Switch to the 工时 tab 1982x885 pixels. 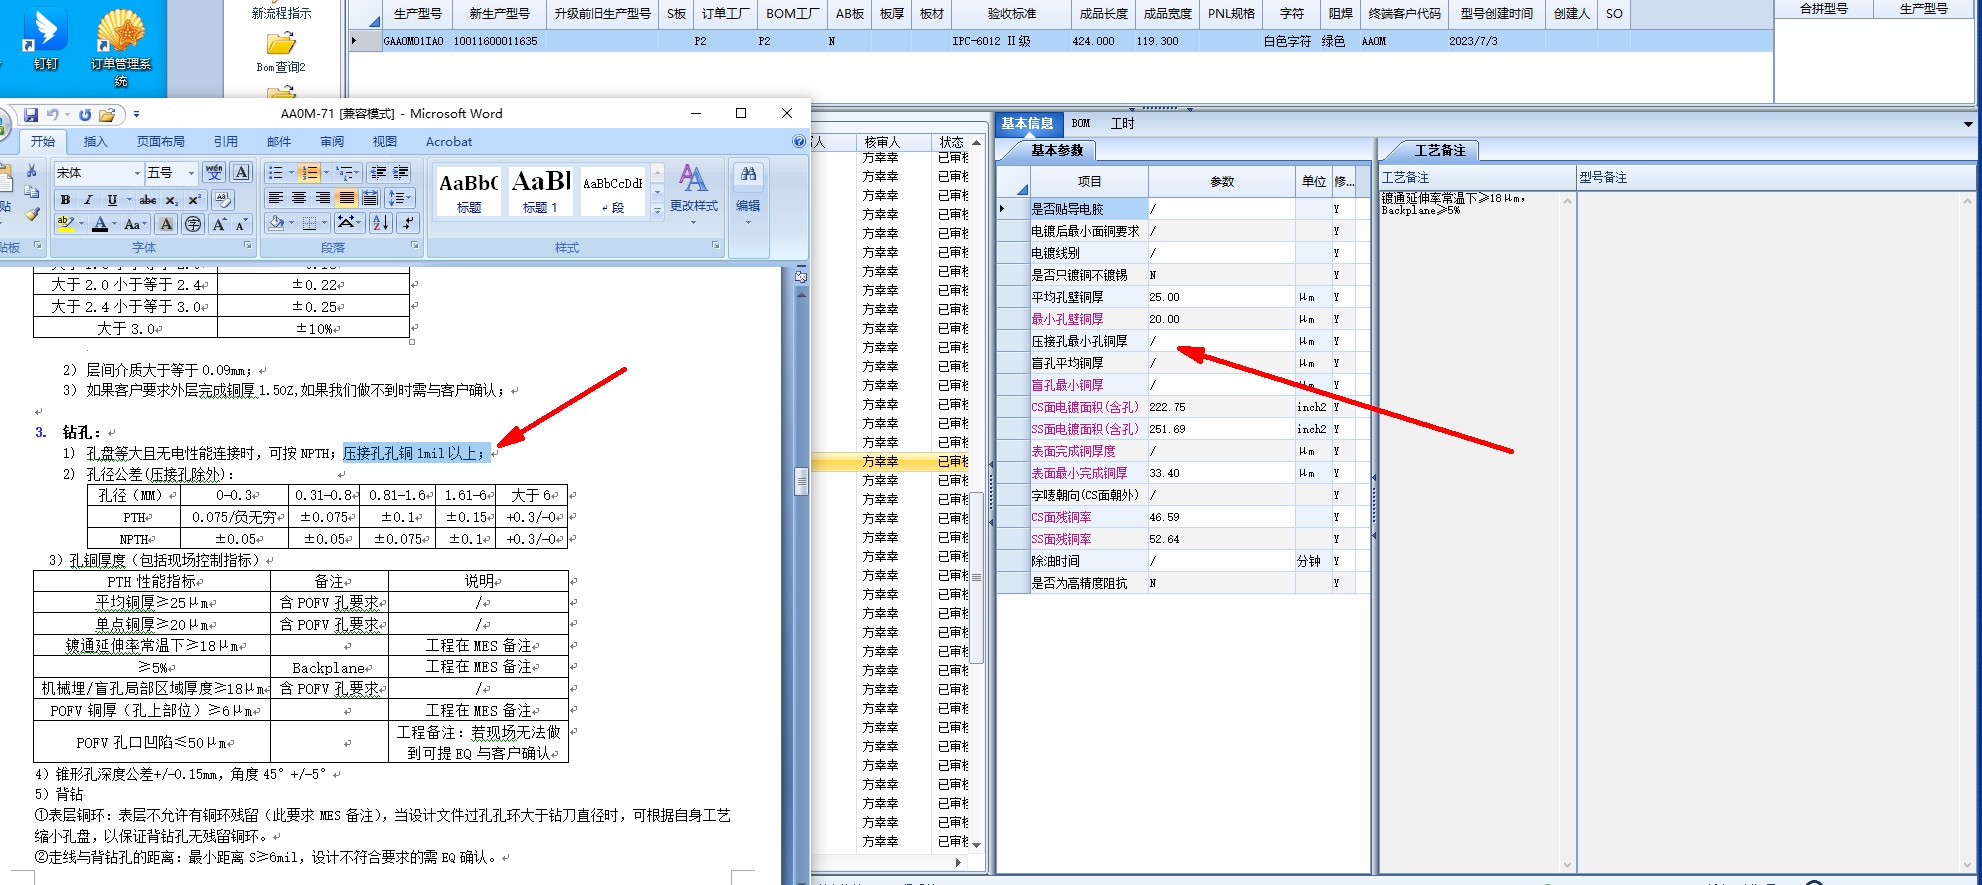[1123, 124]
